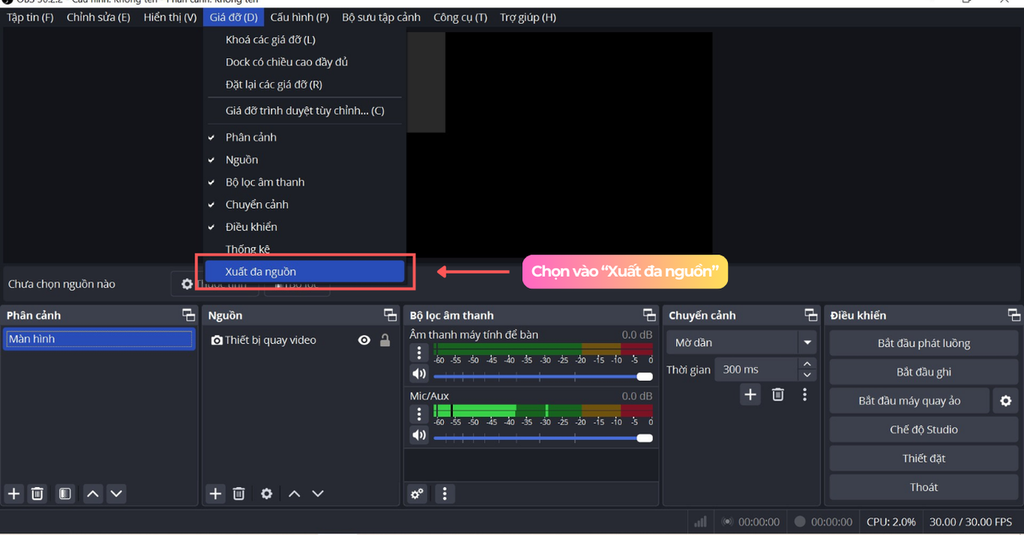Remove selected source trash icon in Nguồn
The width and height of the screenshot is (1024, 535).
239,494
